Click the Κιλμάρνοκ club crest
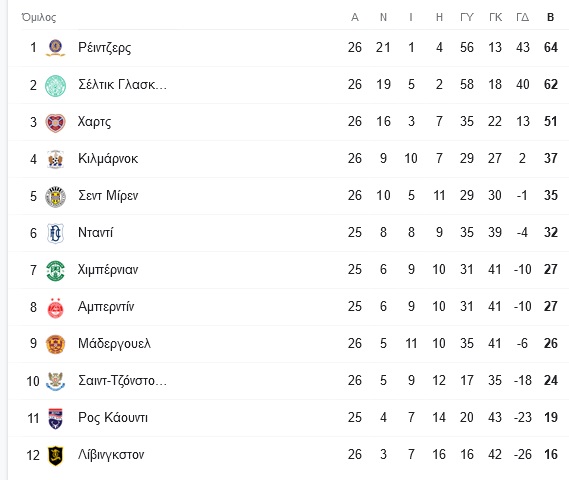This screenshot has height=480, width=569. click(56, 159)
